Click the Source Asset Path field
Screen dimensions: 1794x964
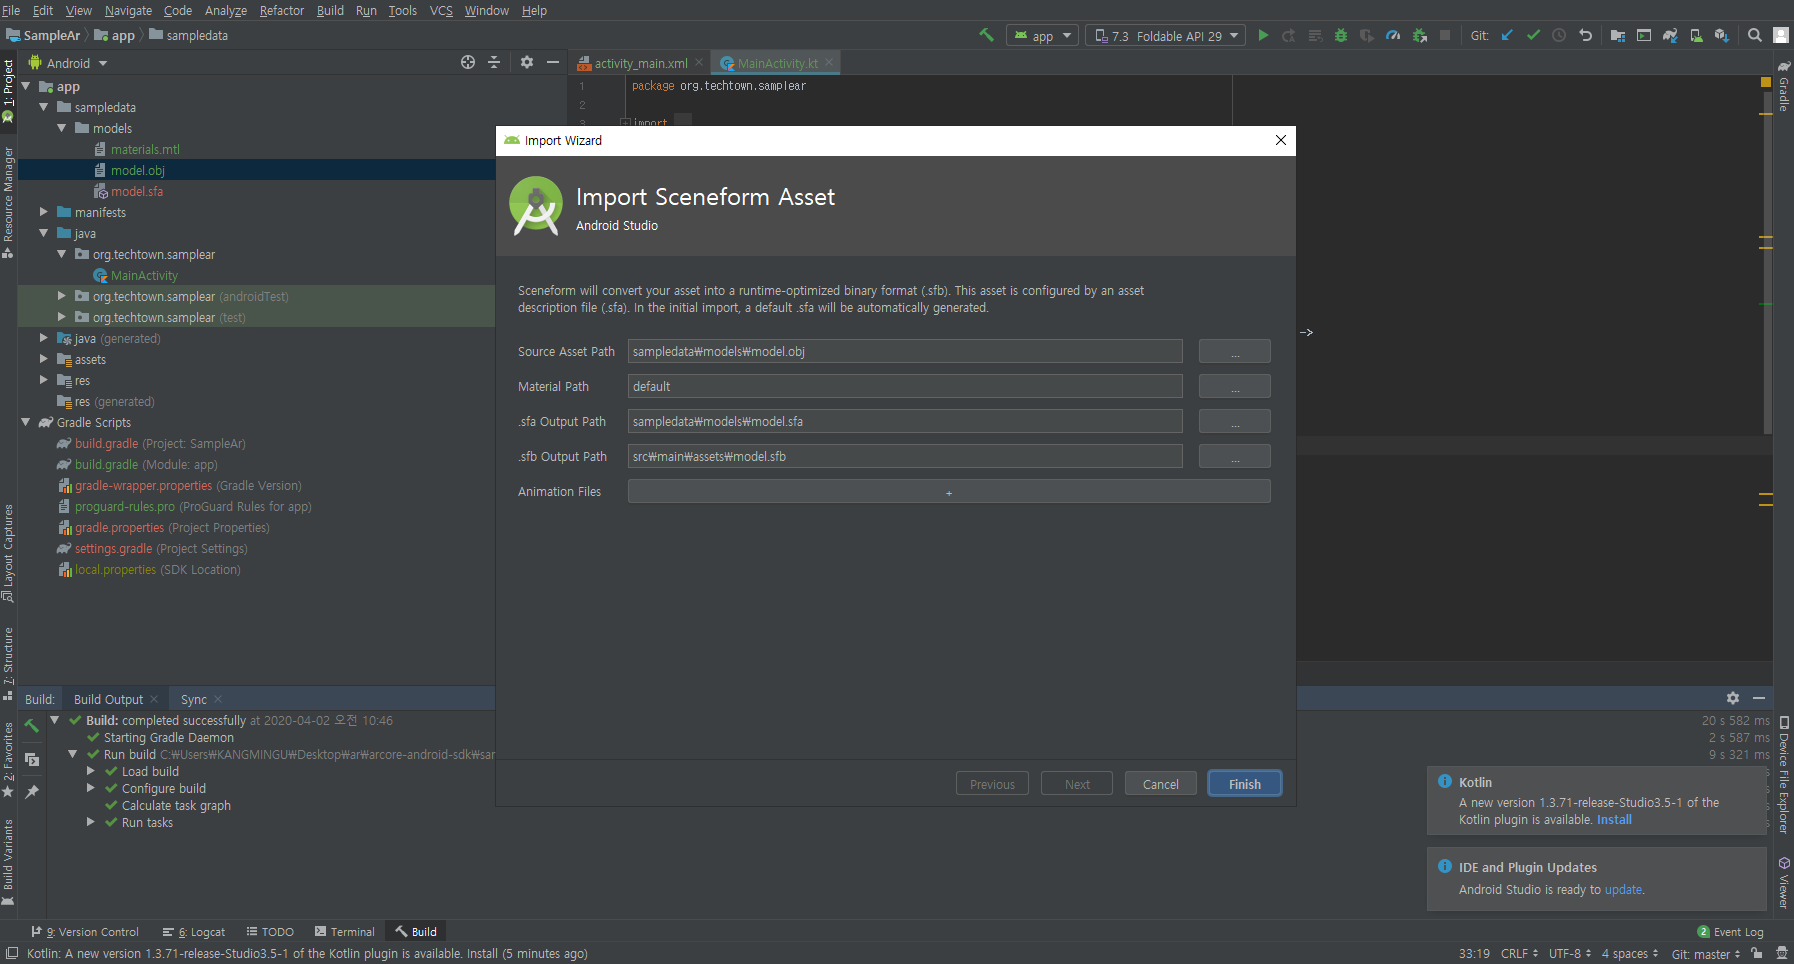point(905,352)
